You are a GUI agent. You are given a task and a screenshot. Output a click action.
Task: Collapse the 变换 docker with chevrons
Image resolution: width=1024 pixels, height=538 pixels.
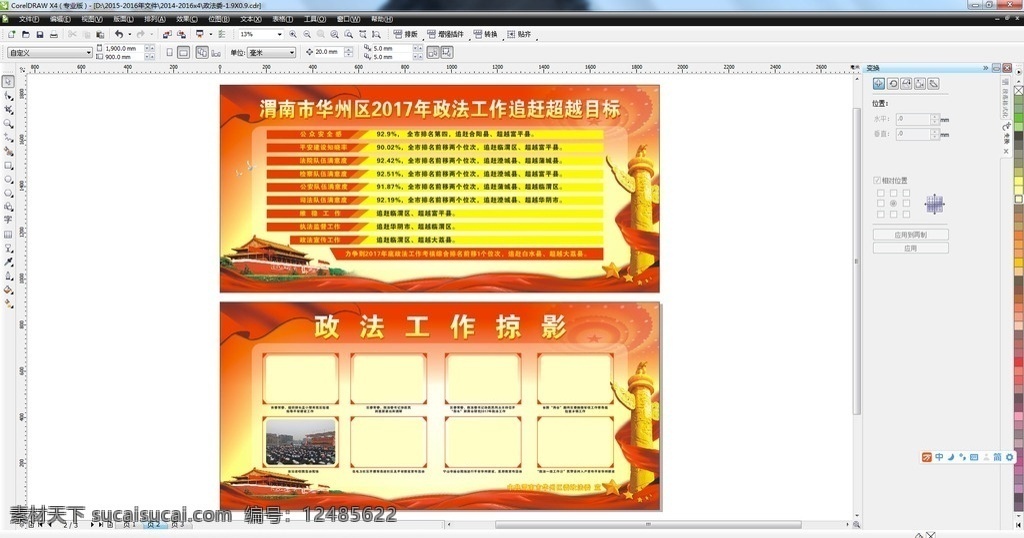[x=985, y=68]
